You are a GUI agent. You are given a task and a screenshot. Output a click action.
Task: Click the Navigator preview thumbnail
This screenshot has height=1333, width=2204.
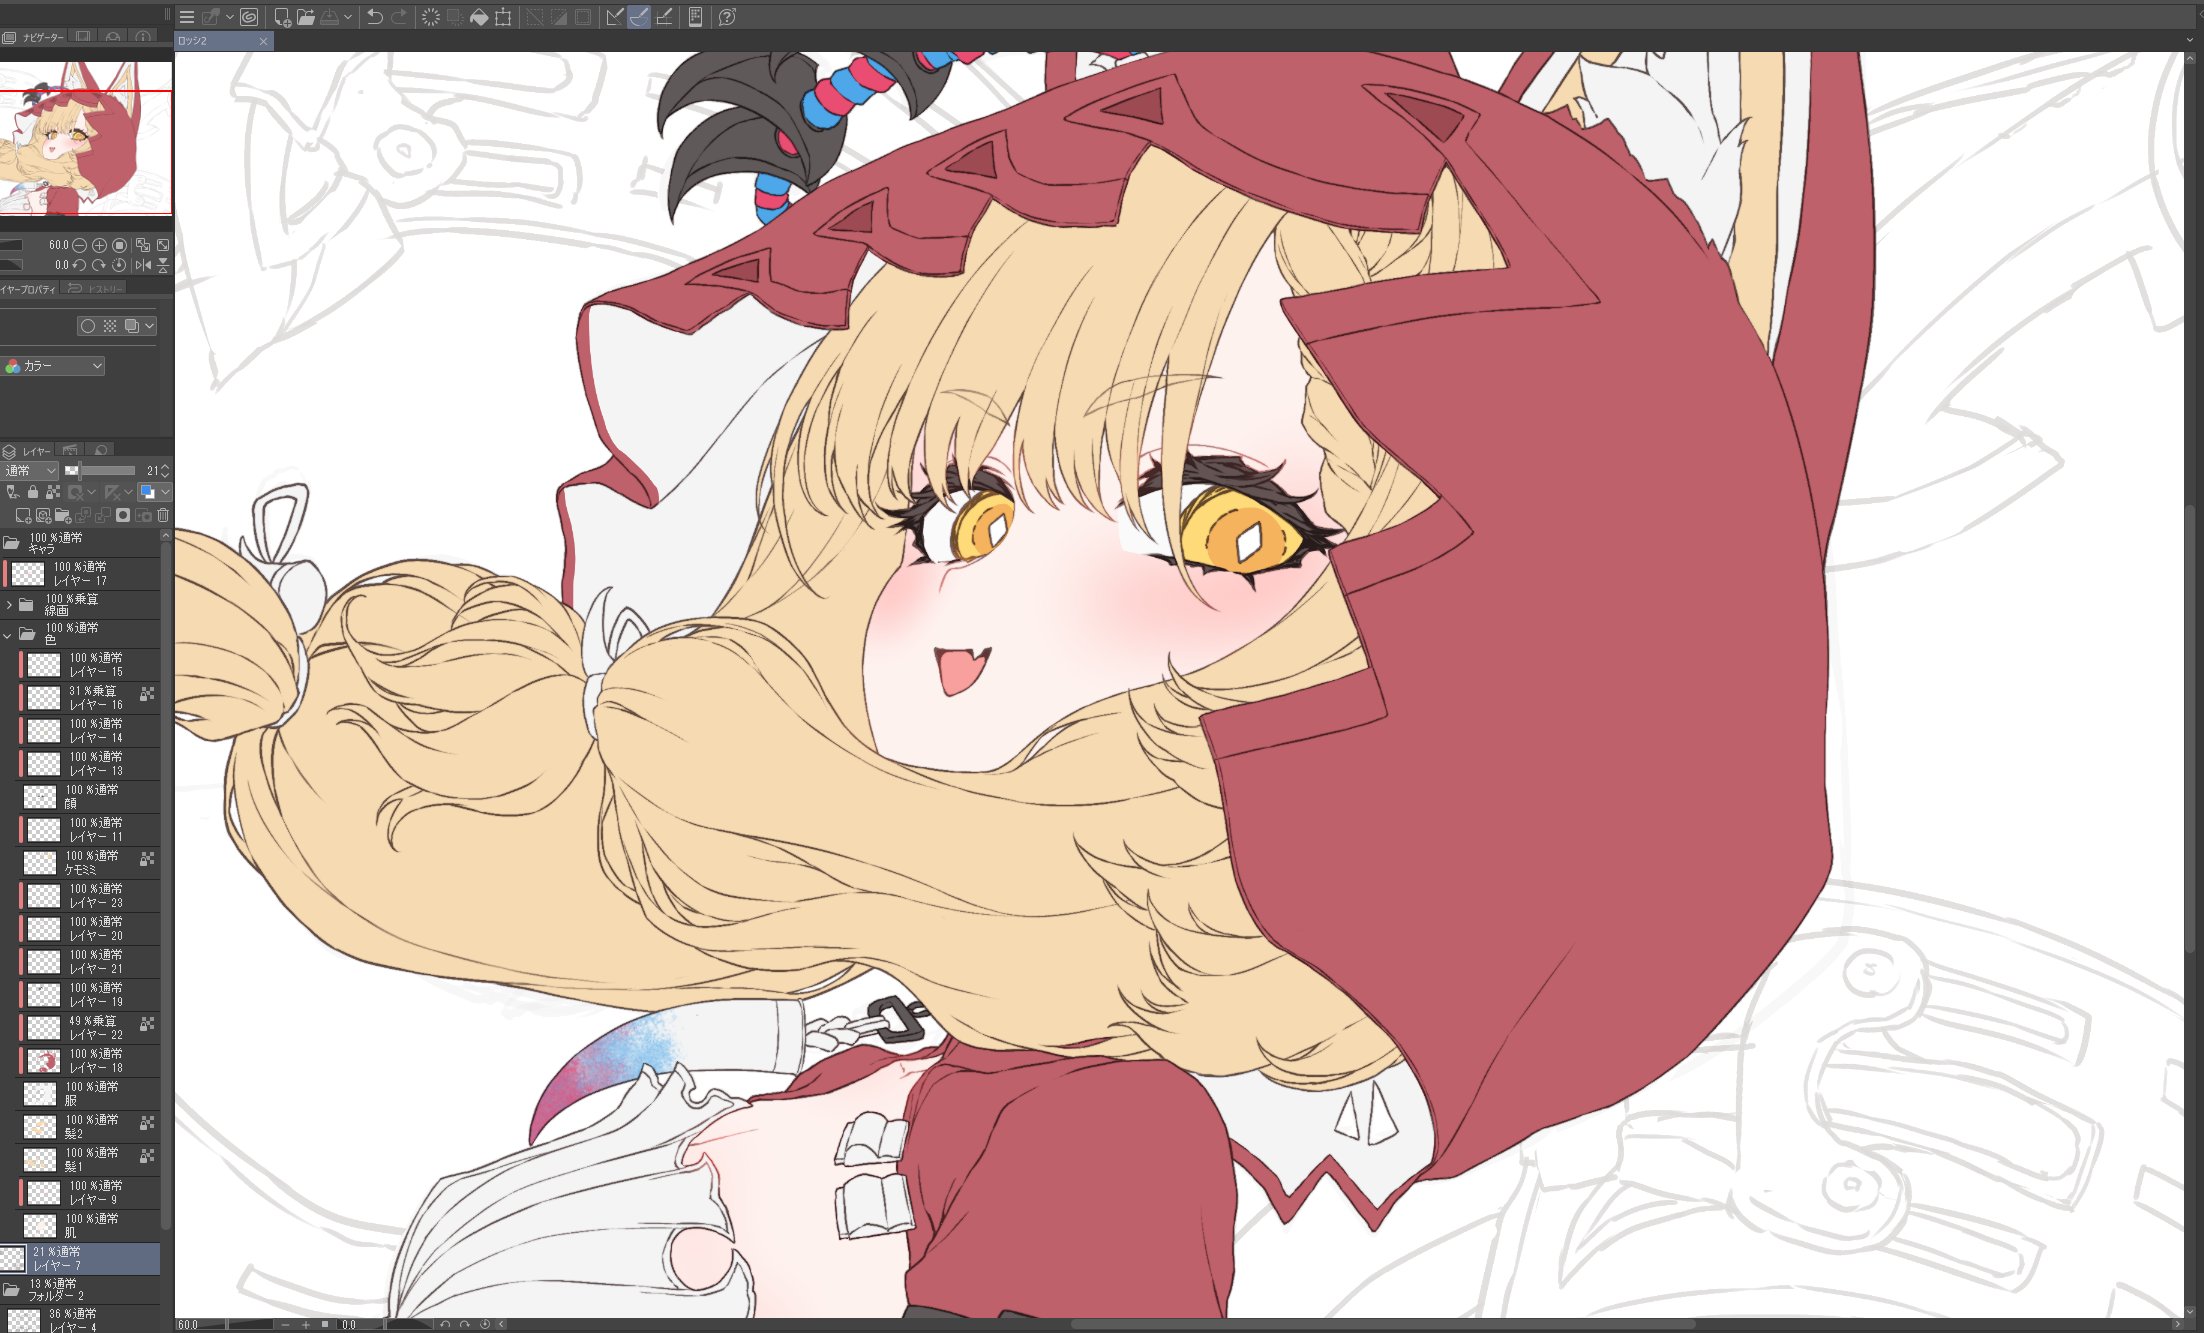86,138
